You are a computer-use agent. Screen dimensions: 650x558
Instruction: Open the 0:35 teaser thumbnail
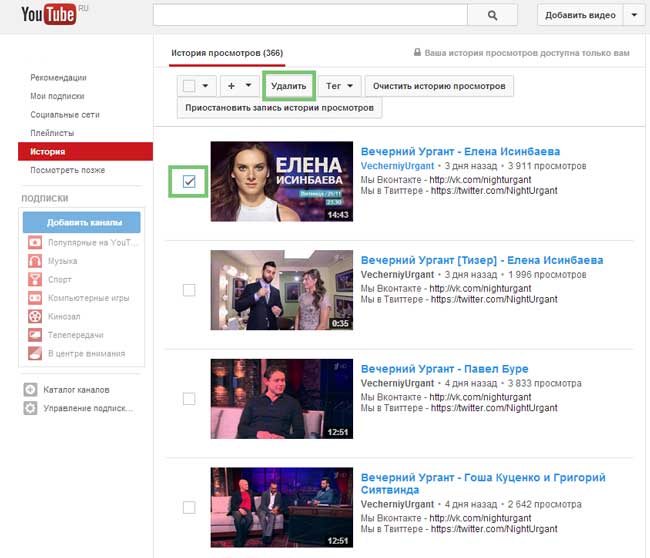[282, 290]
